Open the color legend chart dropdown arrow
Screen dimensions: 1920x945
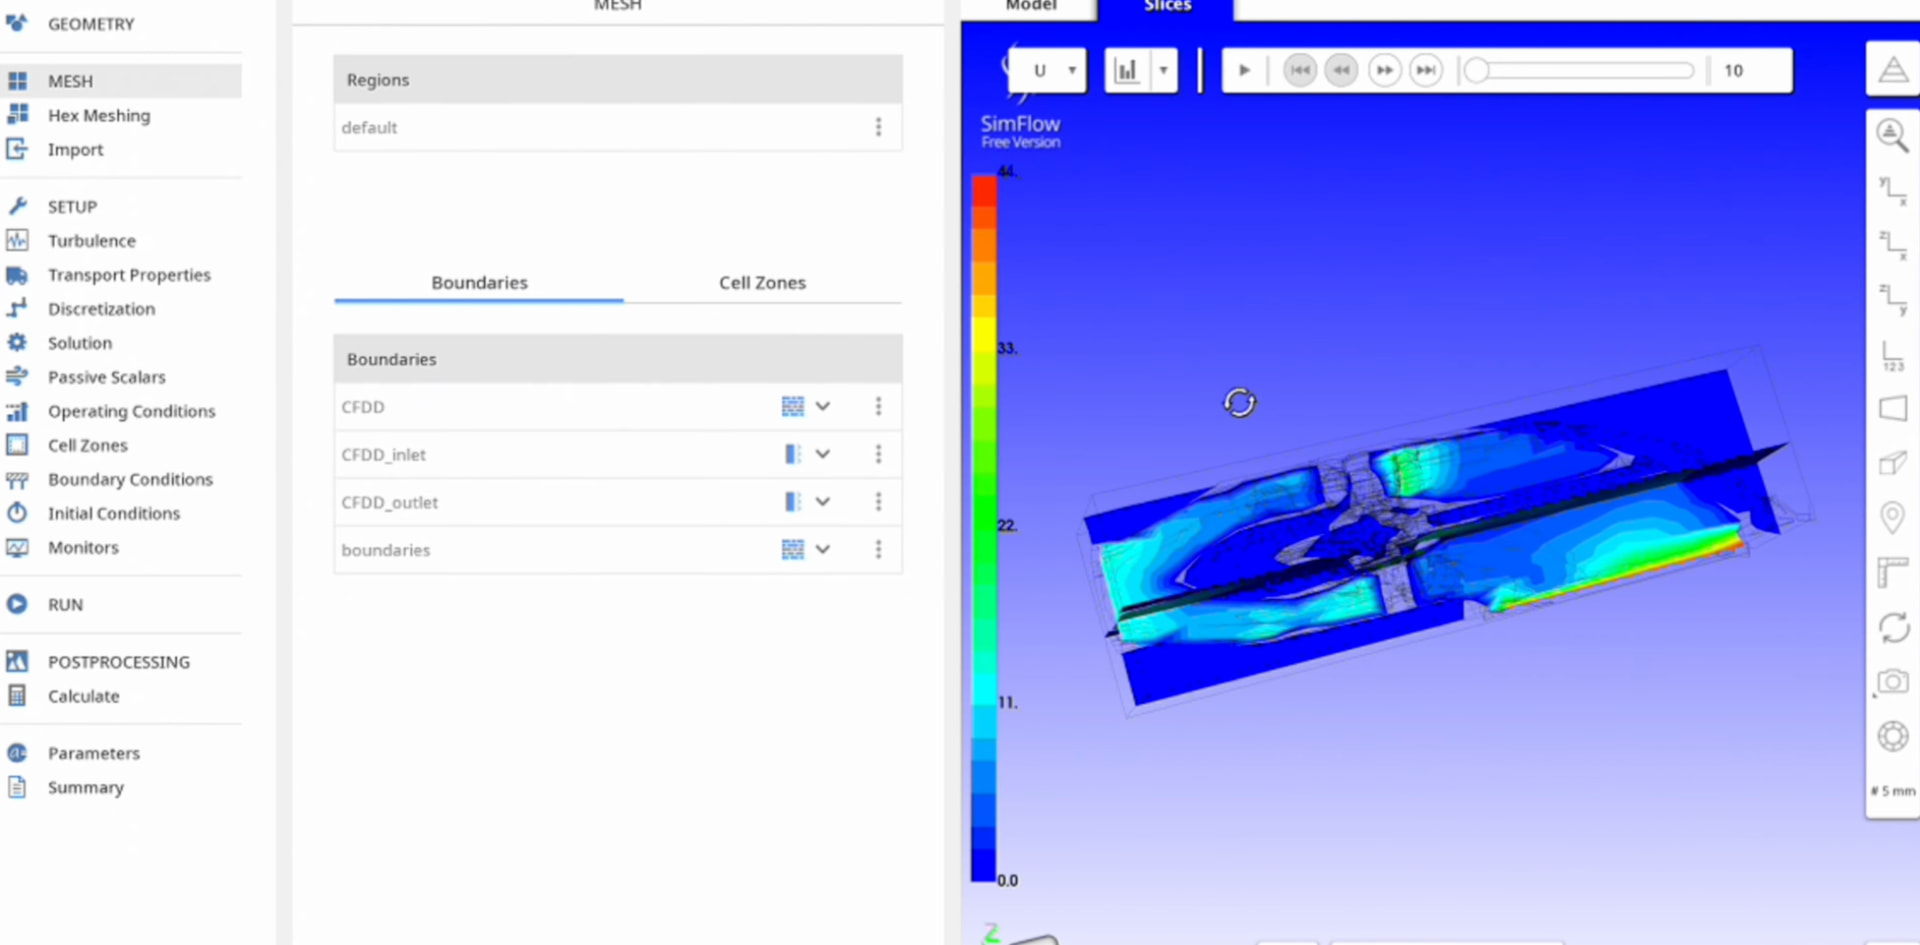pos(1163,70)
